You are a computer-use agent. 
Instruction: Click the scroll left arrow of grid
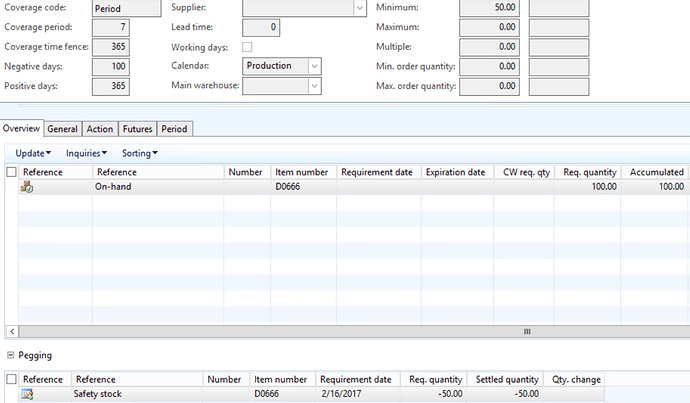pos(12,331)
